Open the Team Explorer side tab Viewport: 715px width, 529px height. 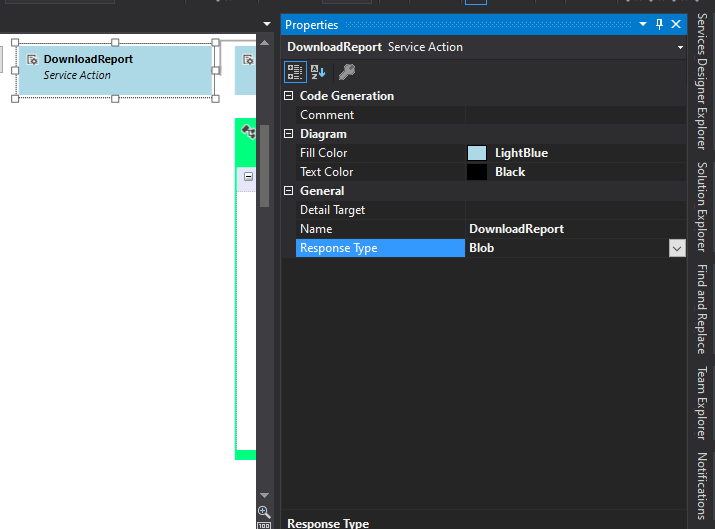(702, 403)
